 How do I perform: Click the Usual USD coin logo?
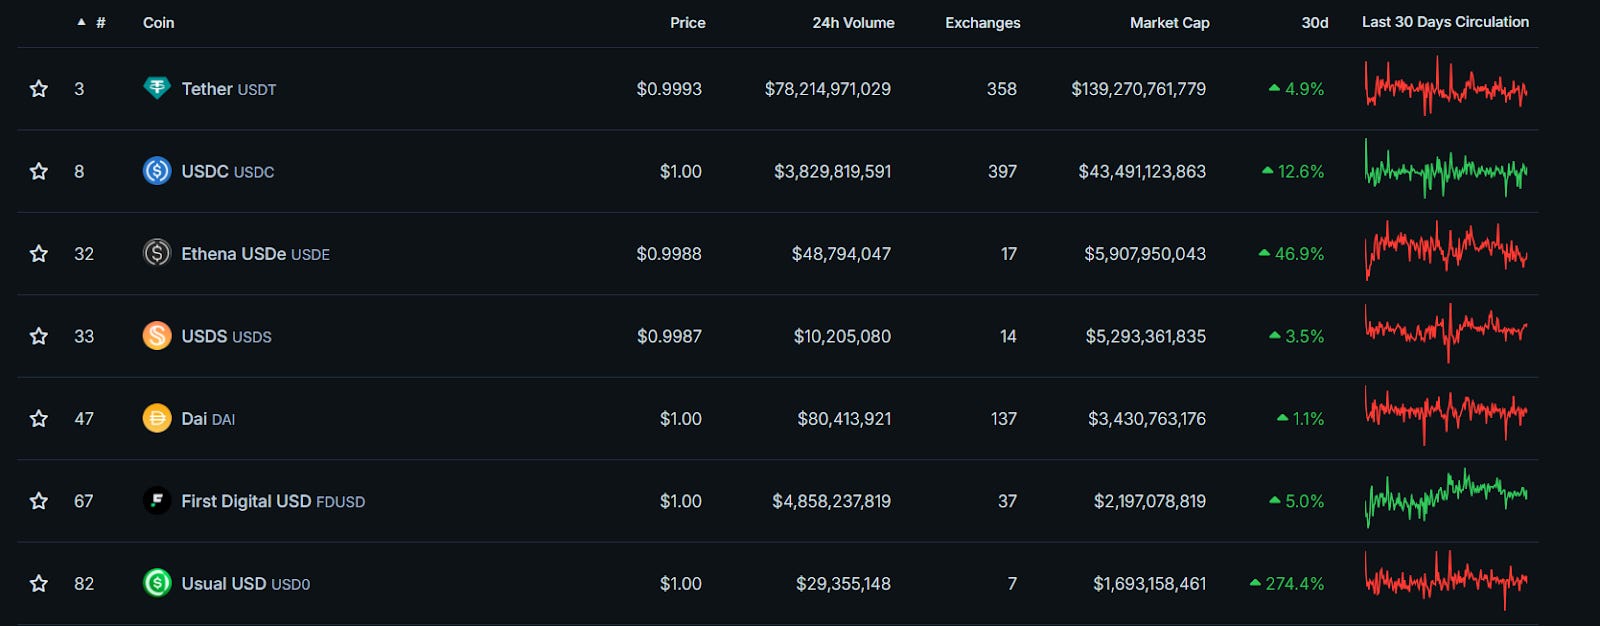157,583
